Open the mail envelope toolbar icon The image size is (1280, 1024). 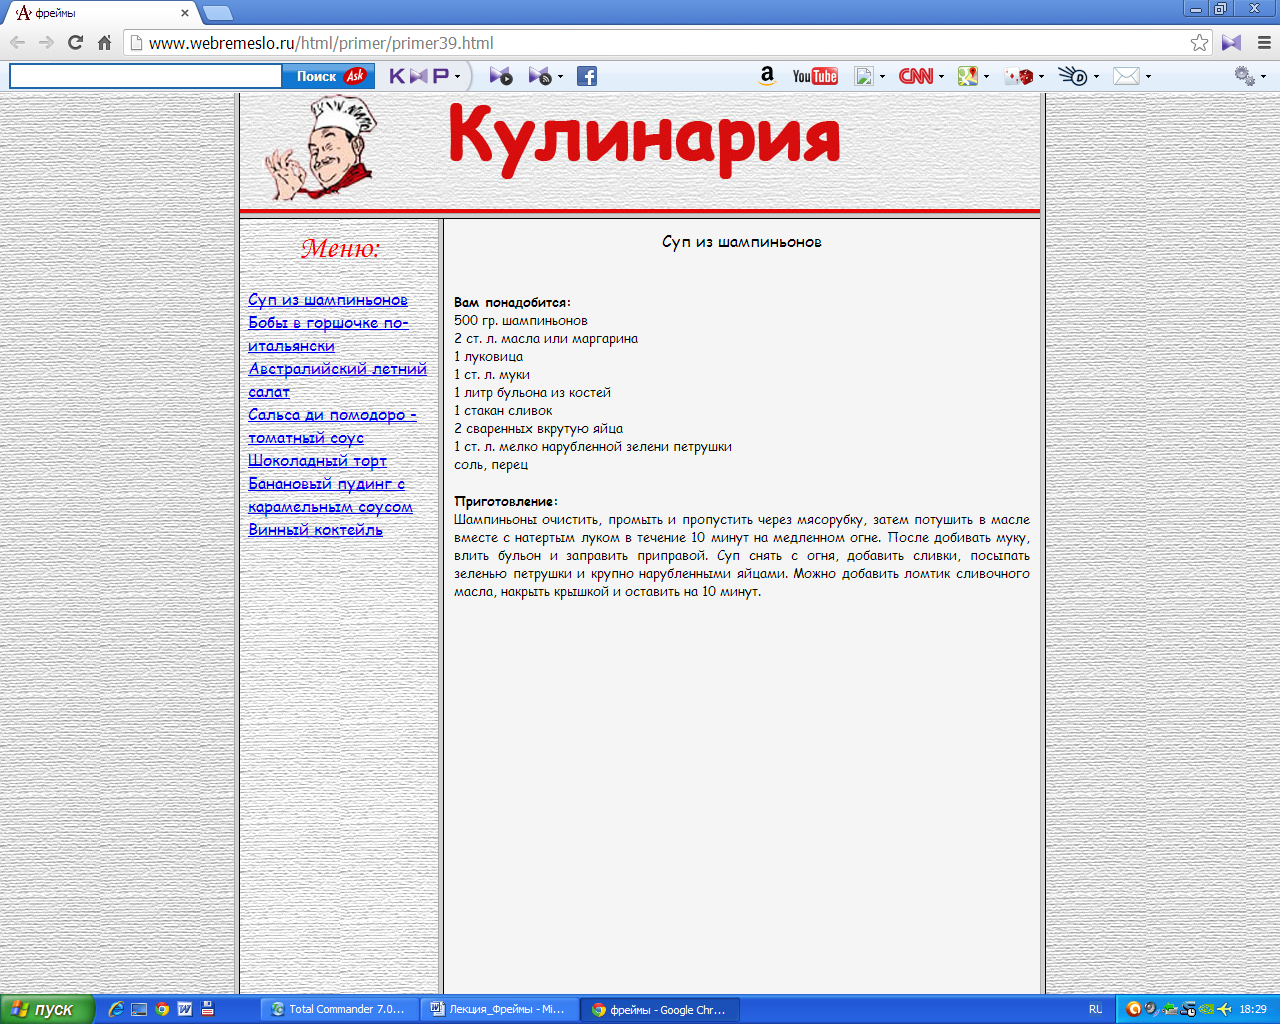click(1126, 76)
